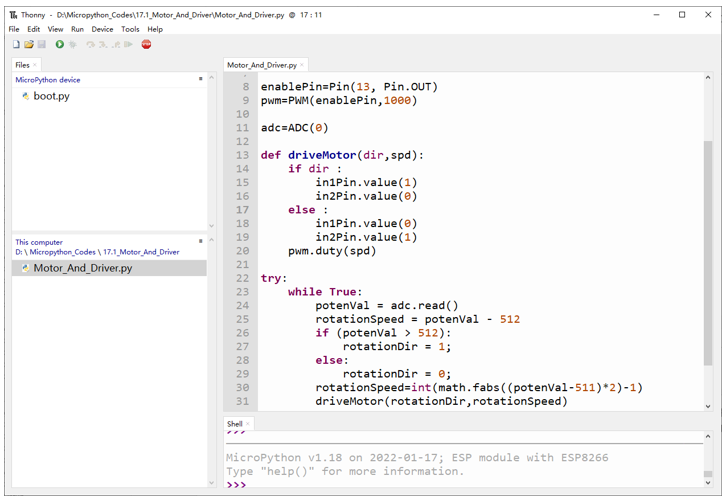Click the Debug bug icon
The image size is (727, 499).
tap(73, 45)
